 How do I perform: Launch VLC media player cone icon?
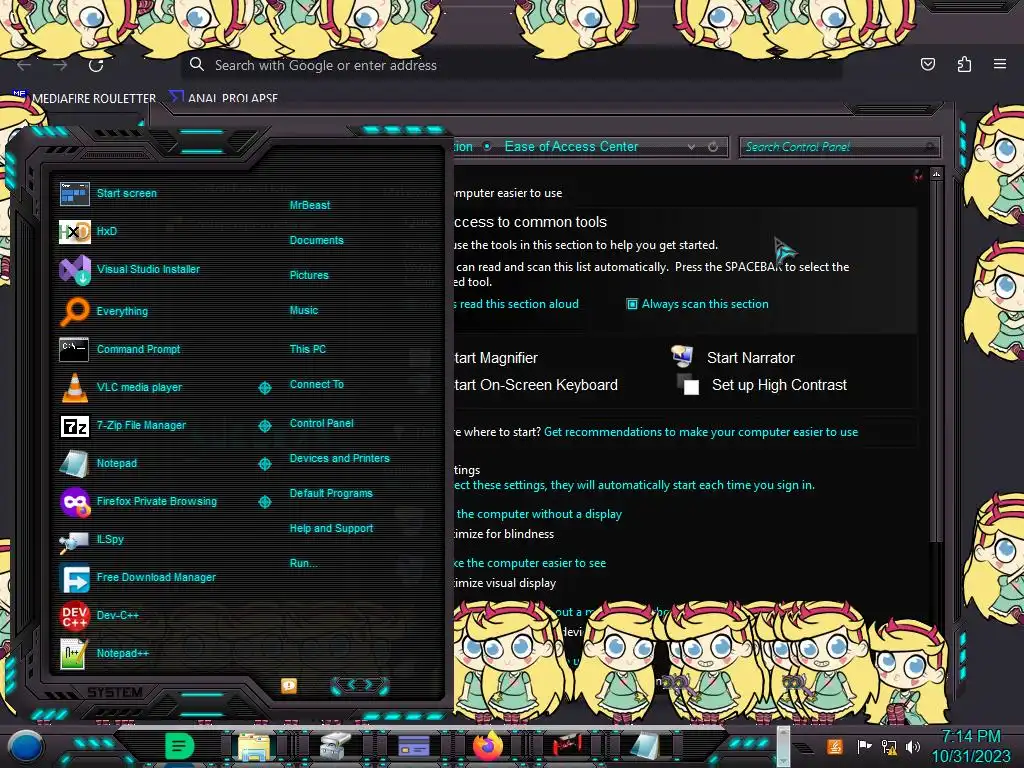point(74,387)
